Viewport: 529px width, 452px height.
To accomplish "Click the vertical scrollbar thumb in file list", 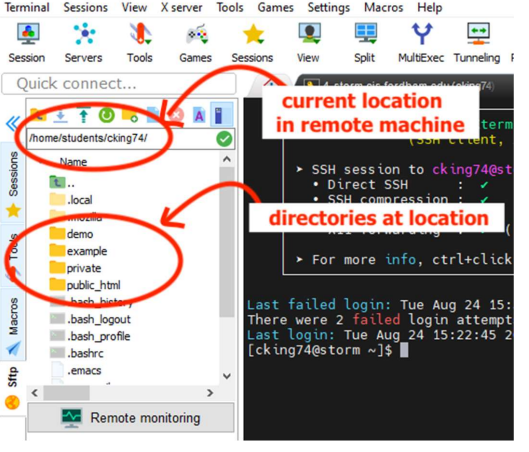I will [227, 242].
